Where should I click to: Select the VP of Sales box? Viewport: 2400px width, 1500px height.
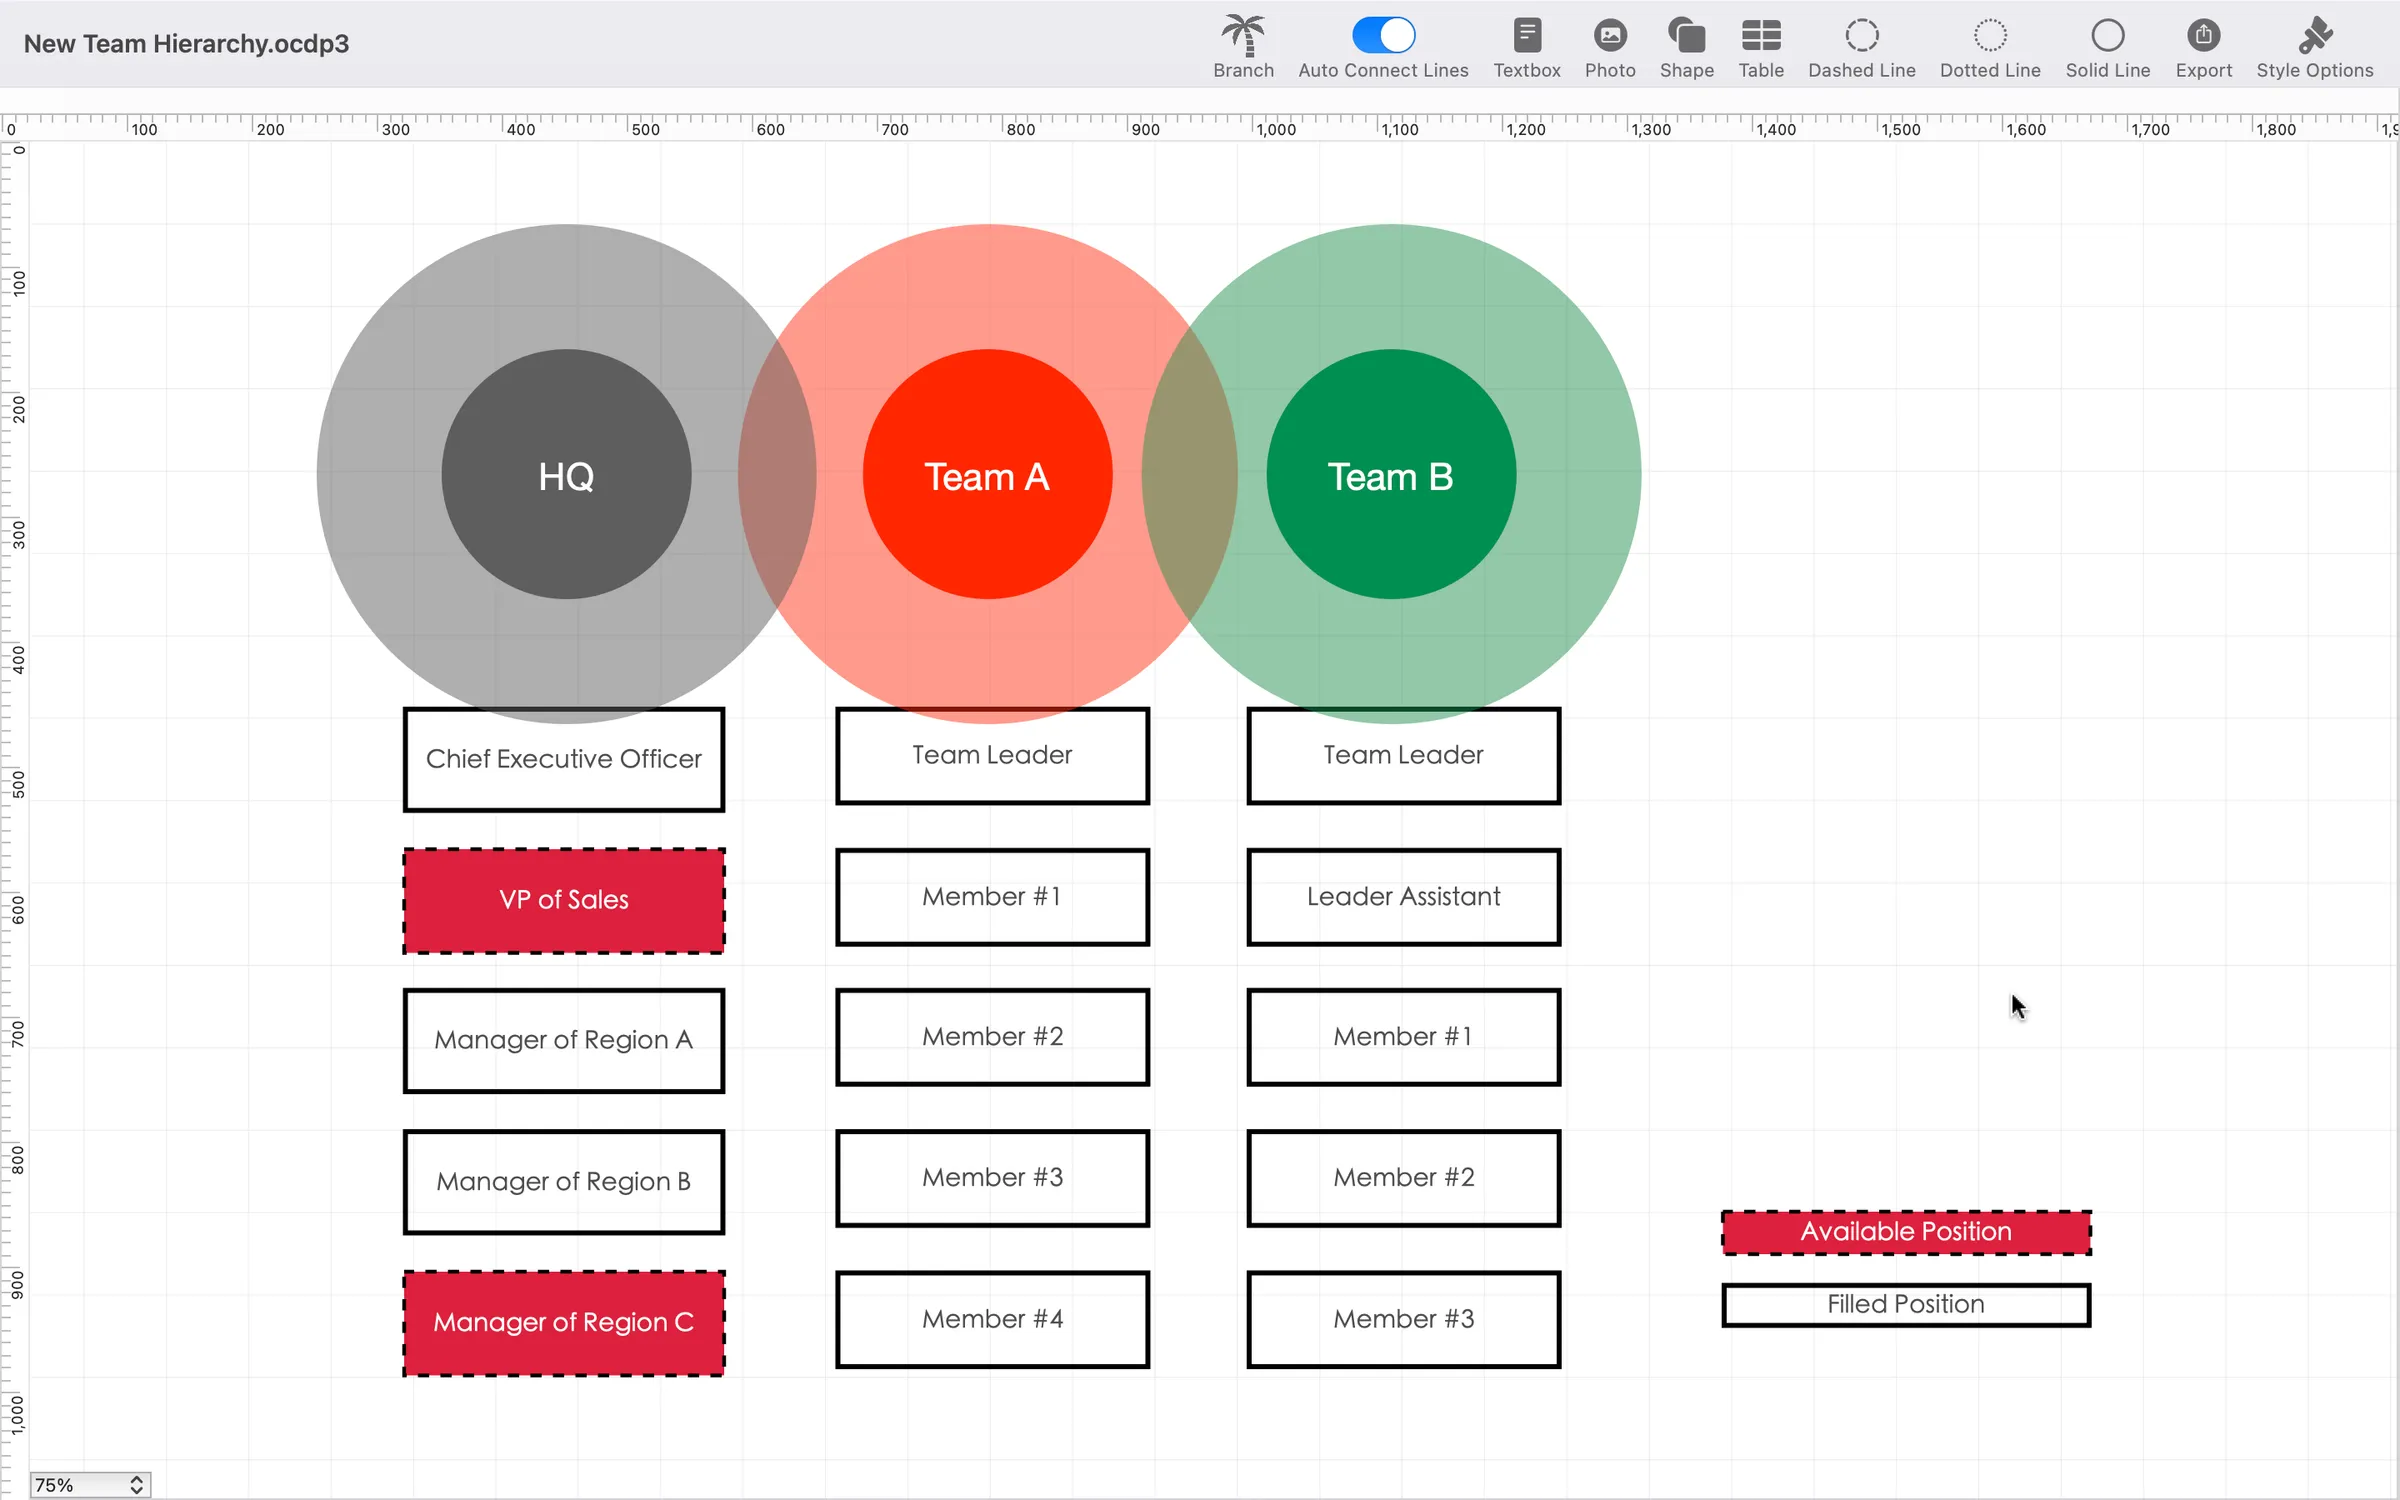point(563,899)
